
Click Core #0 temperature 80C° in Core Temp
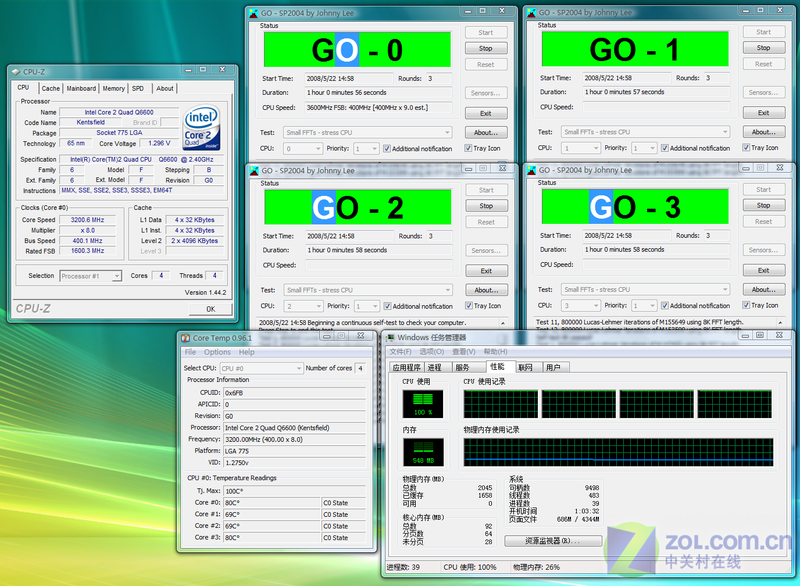pyautogui.click(x=271, y=503)
